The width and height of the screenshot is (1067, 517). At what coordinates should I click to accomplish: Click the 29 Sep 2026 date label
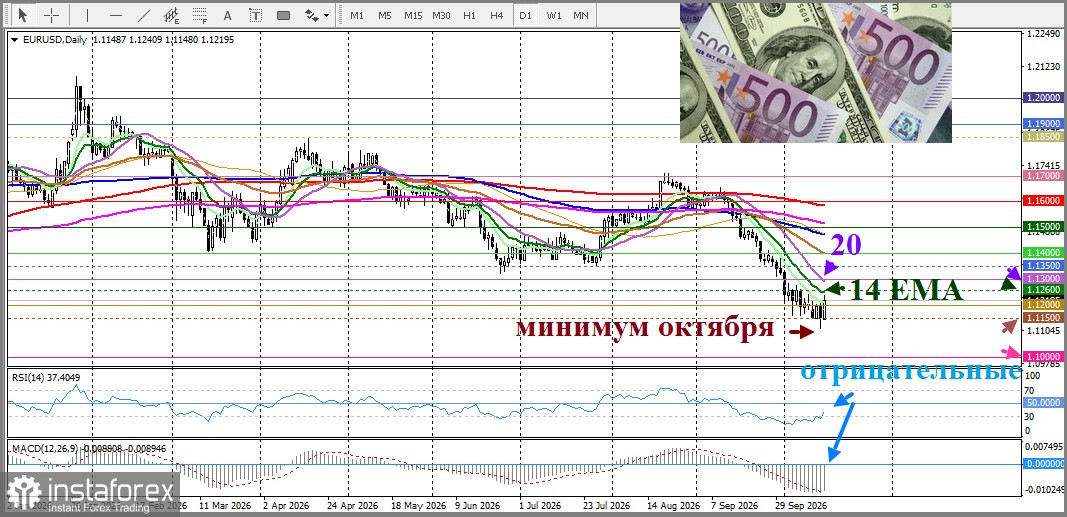point(802,507)
